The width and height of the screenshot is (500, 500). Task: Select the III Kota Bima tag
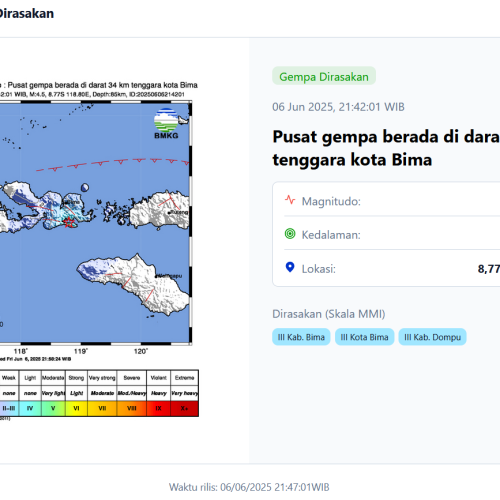(x=364, y=337)
